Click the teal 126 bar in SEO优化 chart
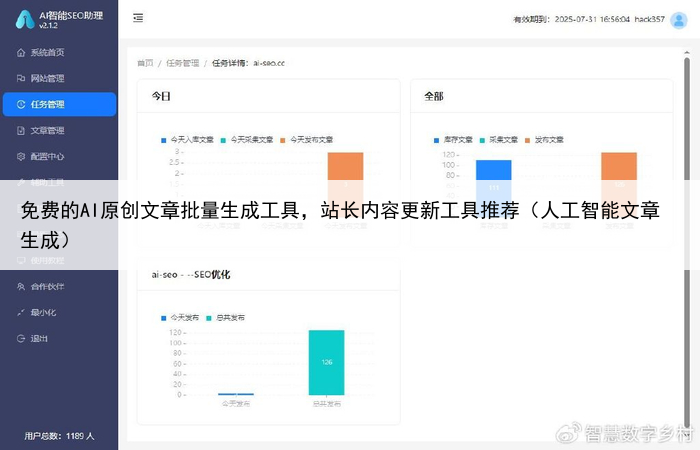The image size is (700, 450). (326, 362)
